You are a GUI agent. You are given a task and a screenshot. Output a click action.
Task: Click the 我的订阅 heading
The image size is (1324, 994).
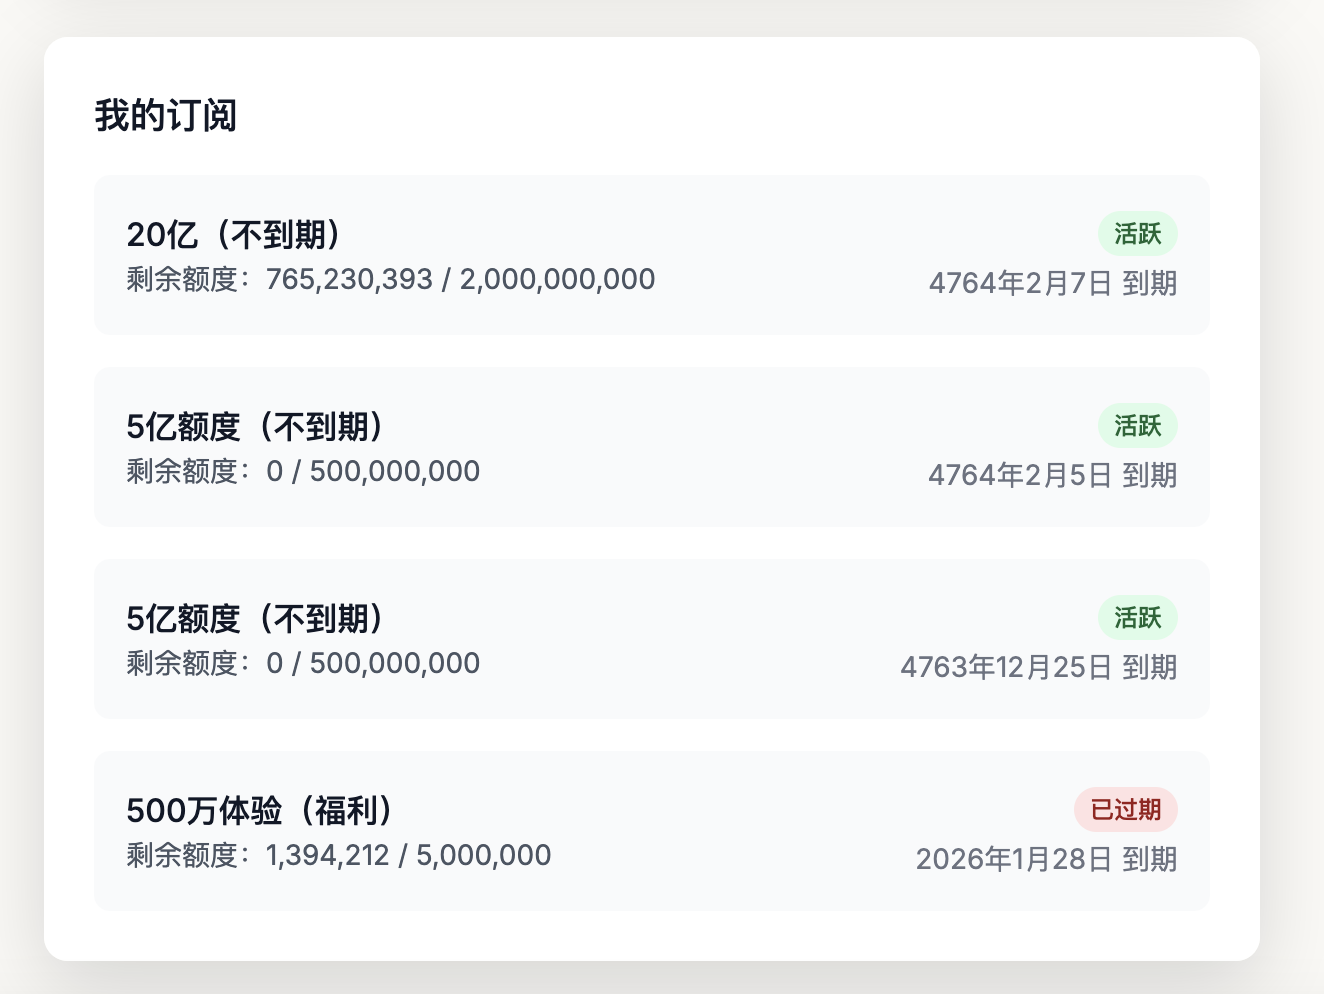166,116
